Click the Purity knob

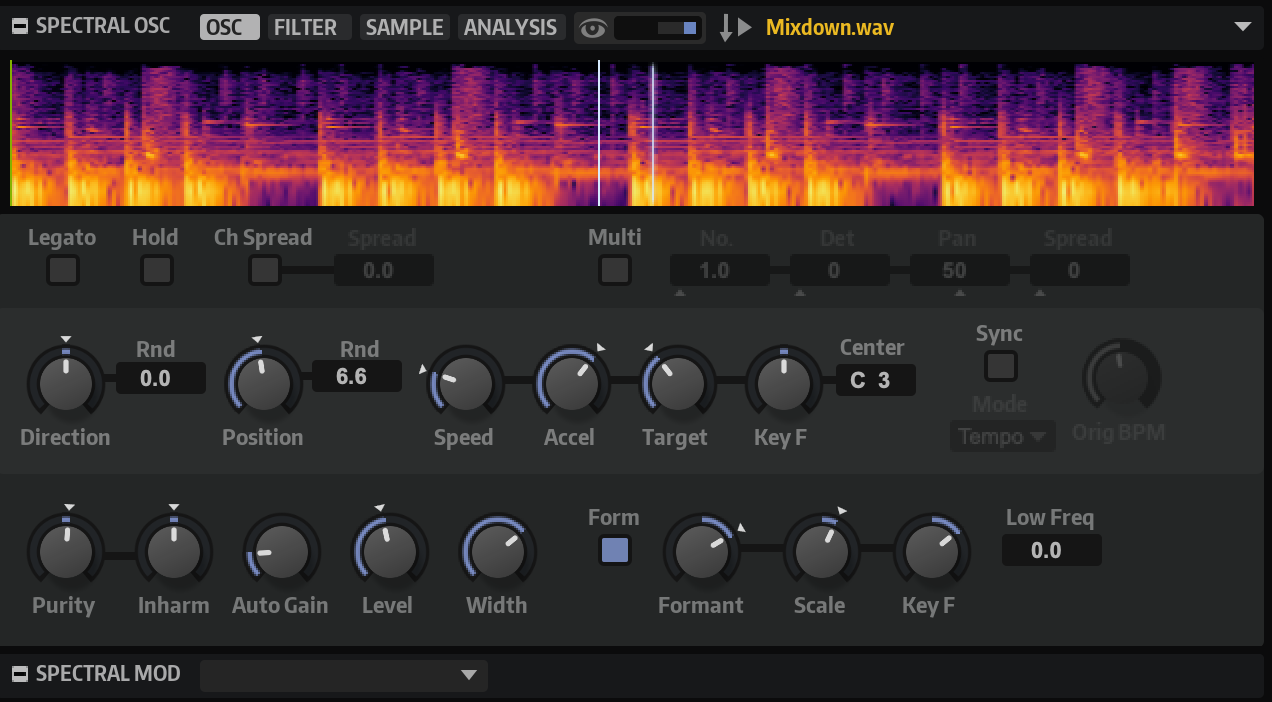tap(65, 551)
